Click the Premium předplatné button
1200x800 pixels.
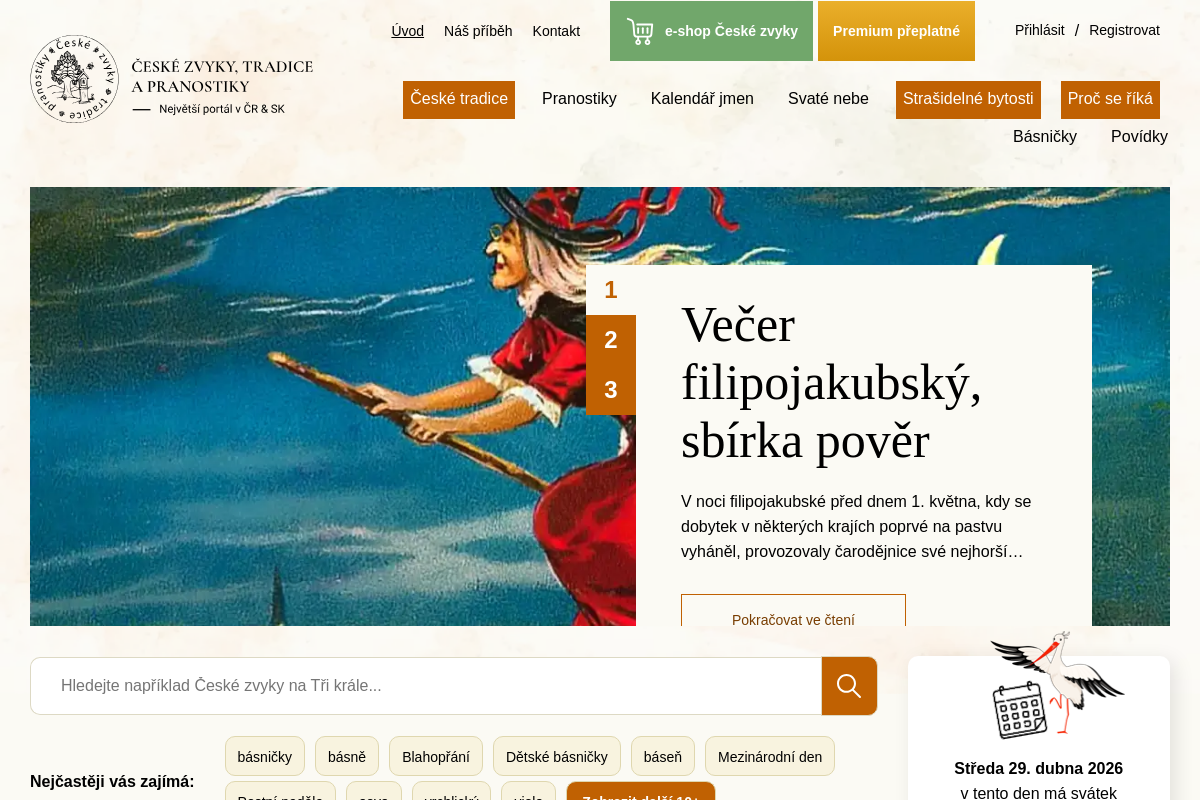pyautogui.click(x=896, y=31)
